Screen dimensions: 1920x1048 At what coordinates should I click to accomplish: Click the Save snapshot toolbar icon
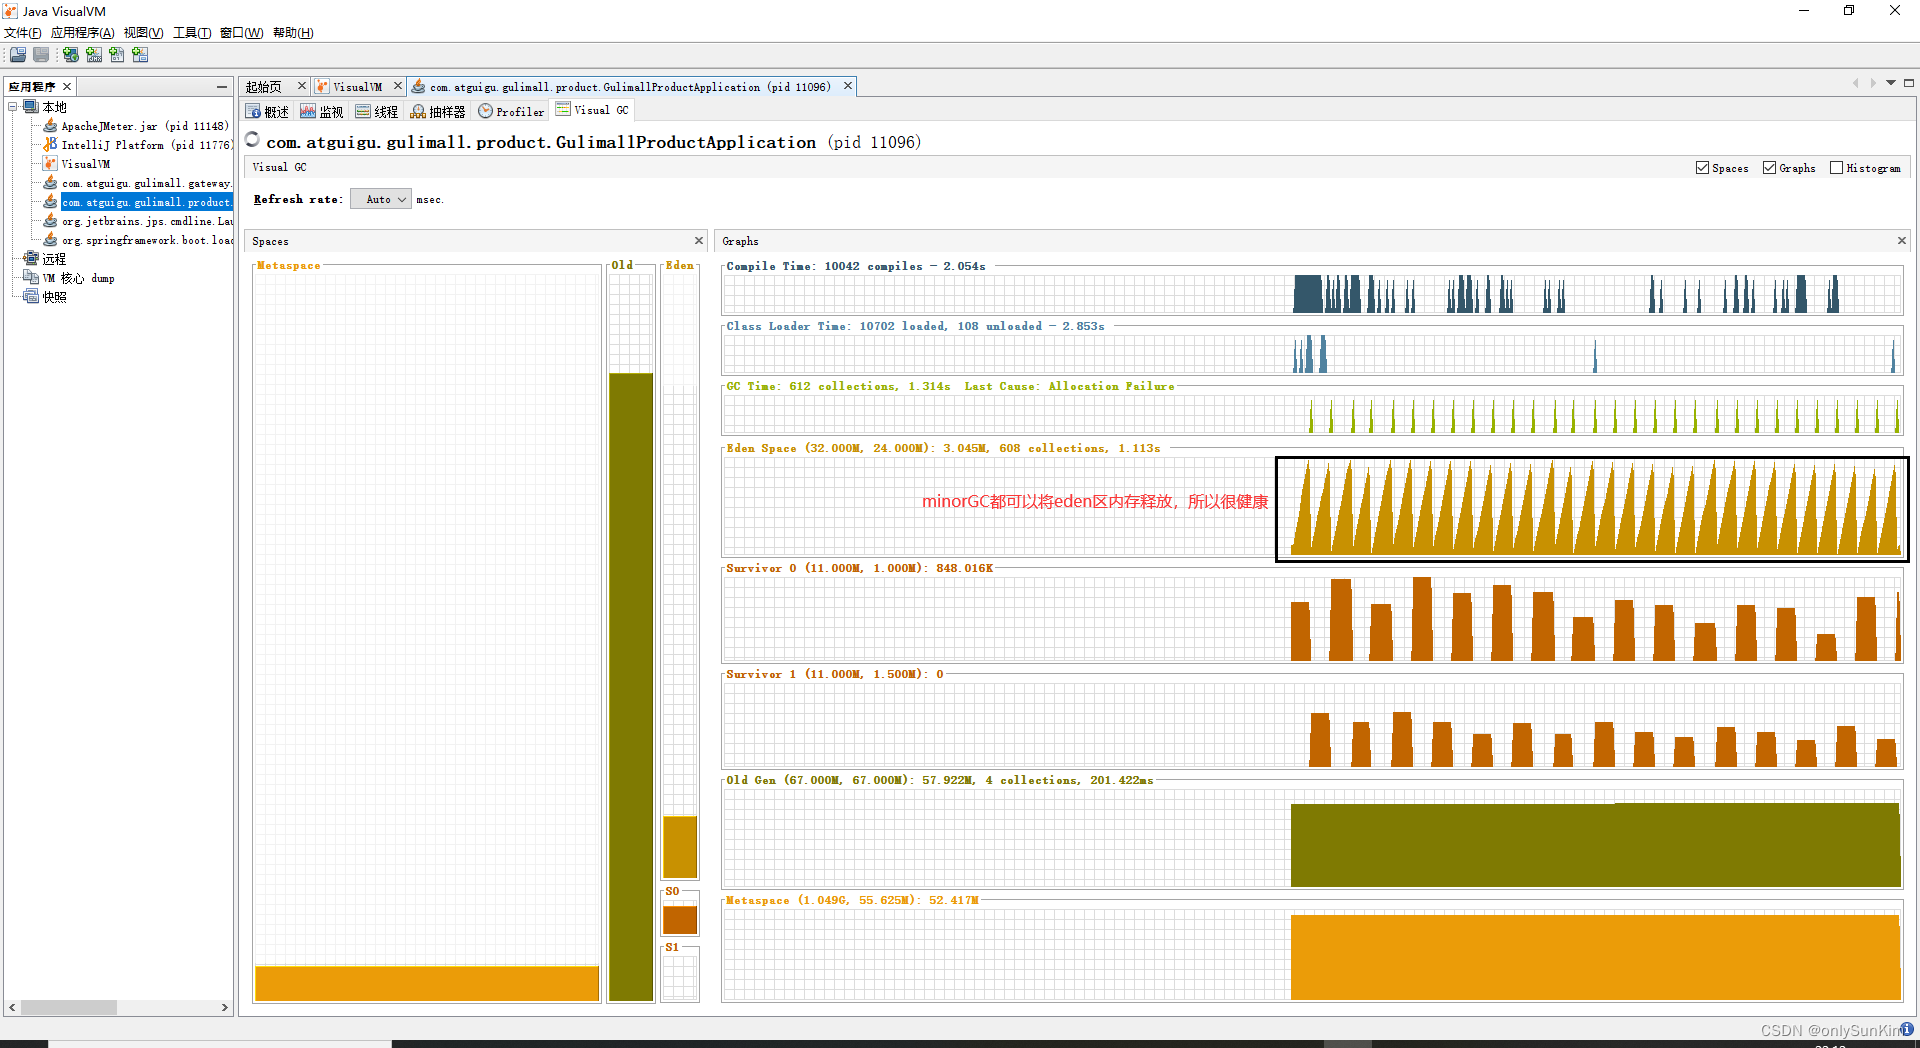pyautogui.click(x=41, y=55)
